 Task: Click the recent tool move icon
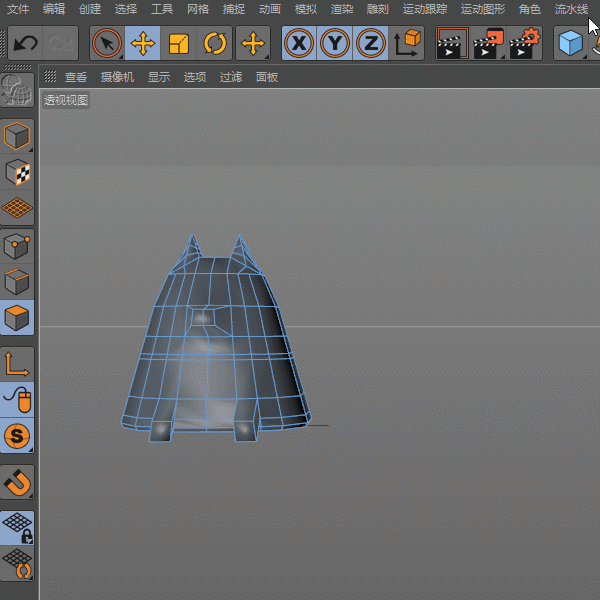pos(253,43)
